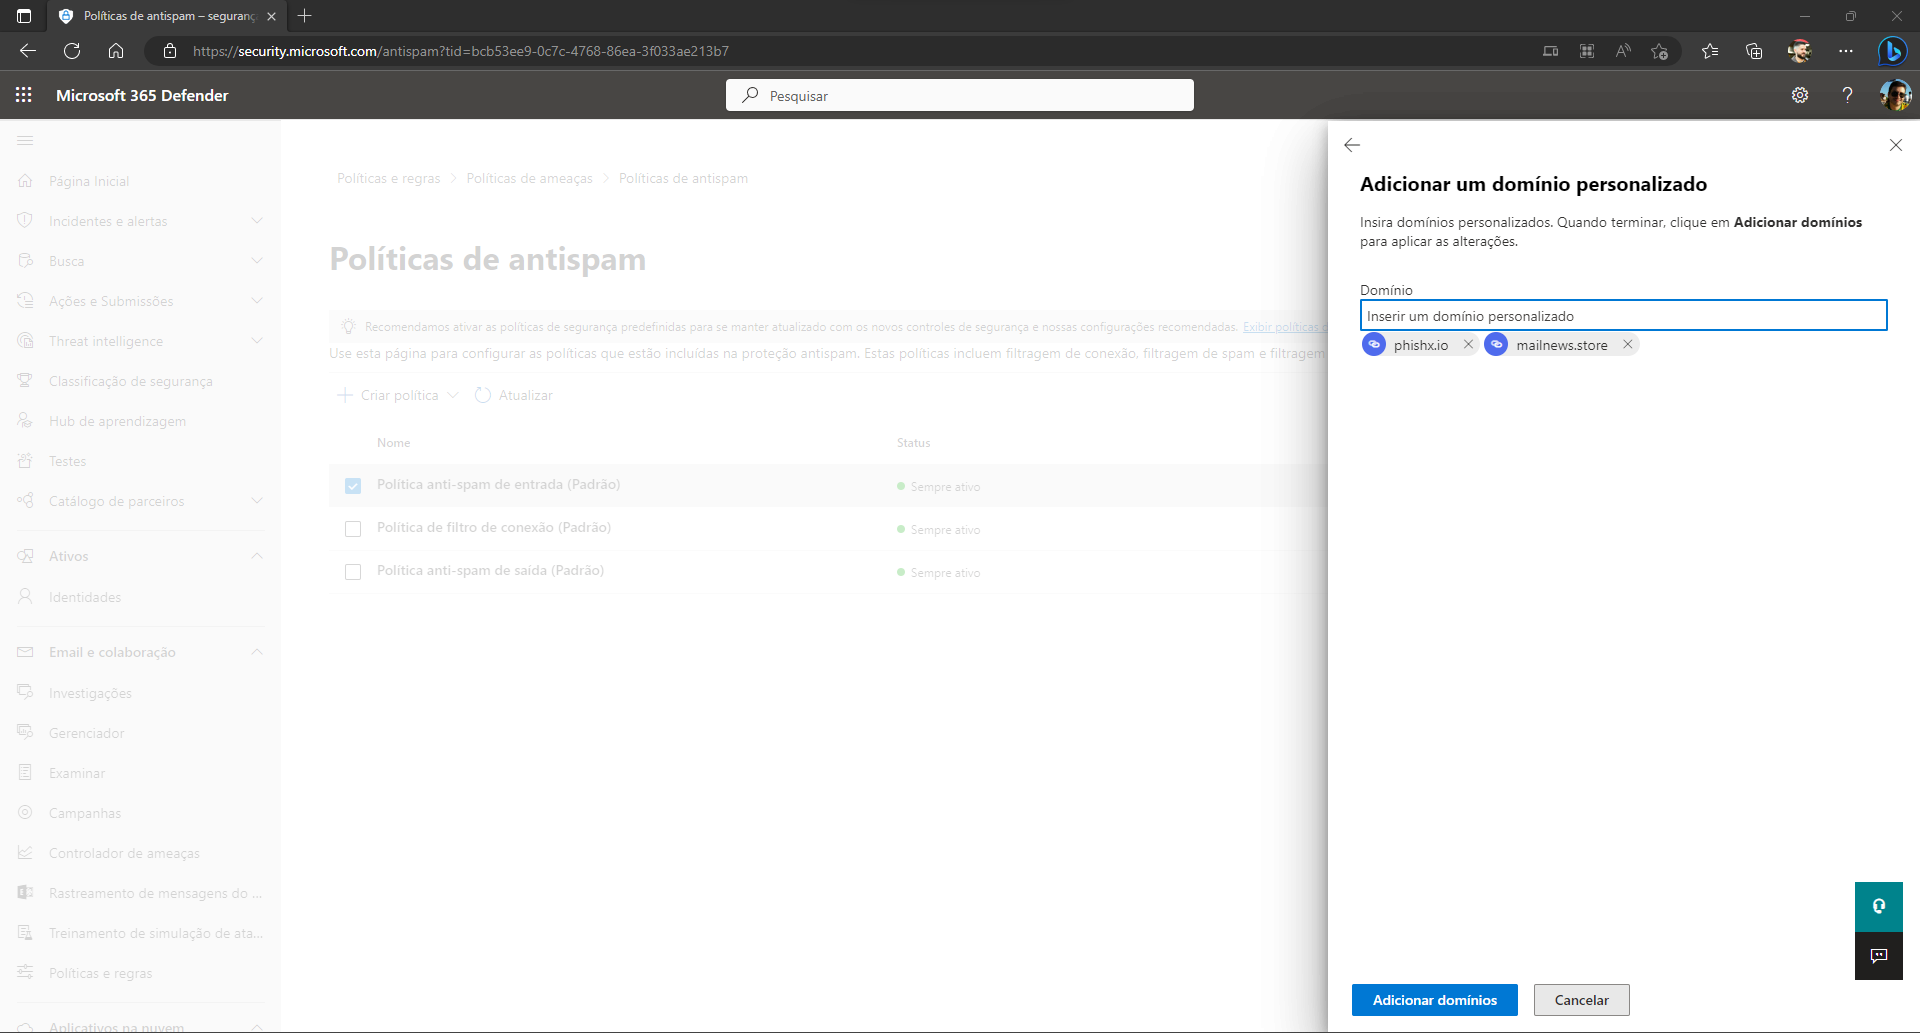
Task: Add this page to favorites star
Action: [1660, 51]
